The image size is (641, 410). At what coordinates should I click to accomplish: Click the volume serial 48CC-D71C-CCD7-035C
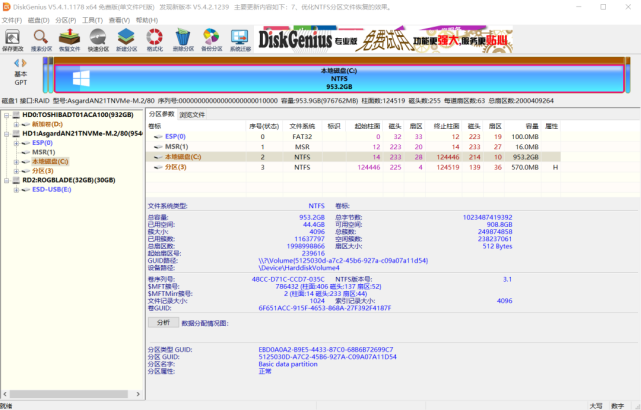click(288, 280)
